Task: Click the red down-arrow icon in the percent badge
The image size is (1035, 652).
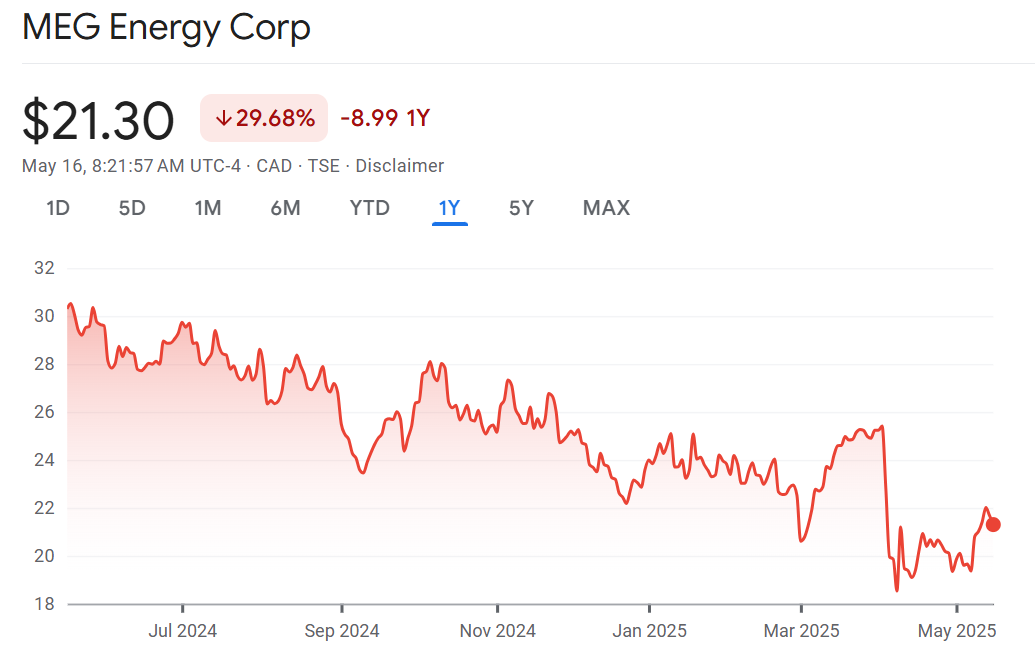Action: click(224, 118)
